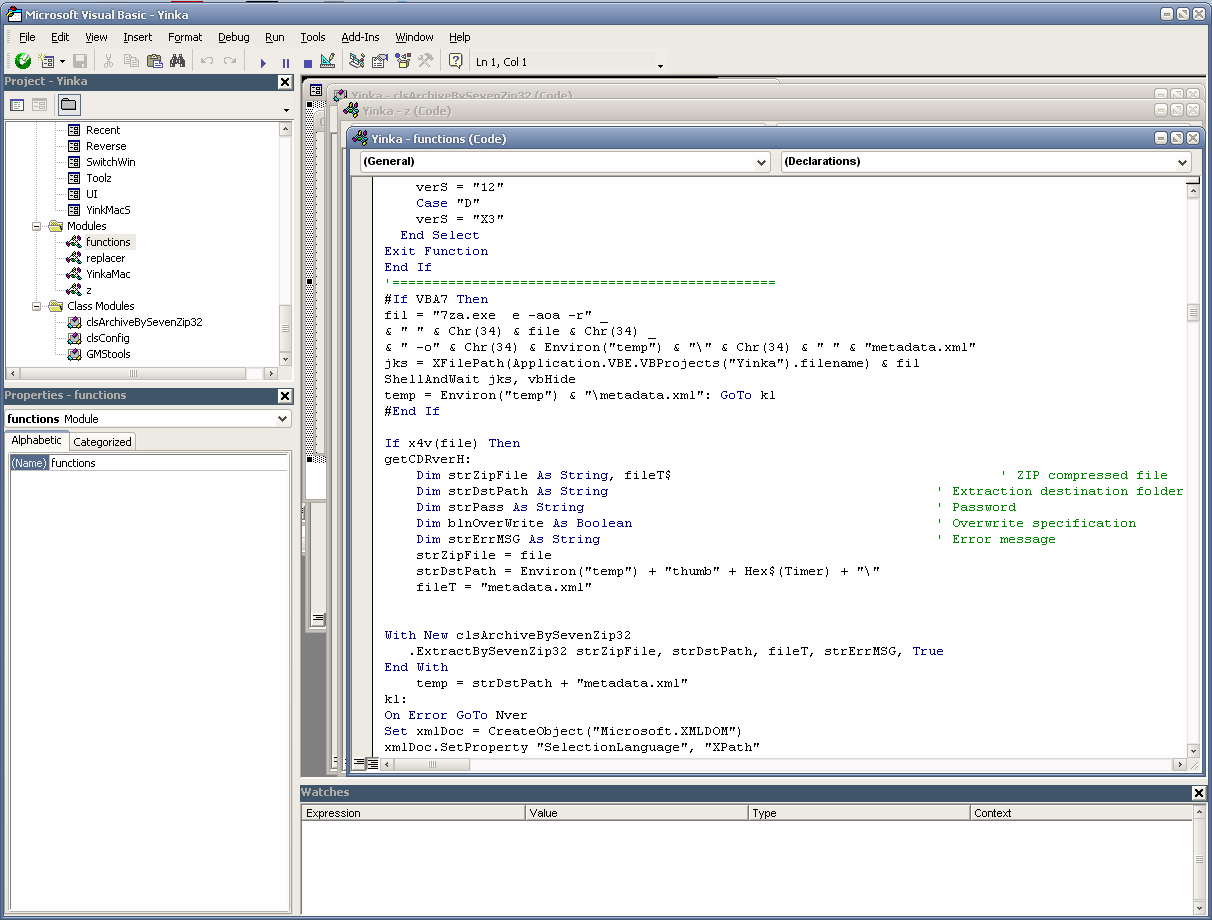
Task: Run the macro with the play button
Action: click(x=263, y=62)
